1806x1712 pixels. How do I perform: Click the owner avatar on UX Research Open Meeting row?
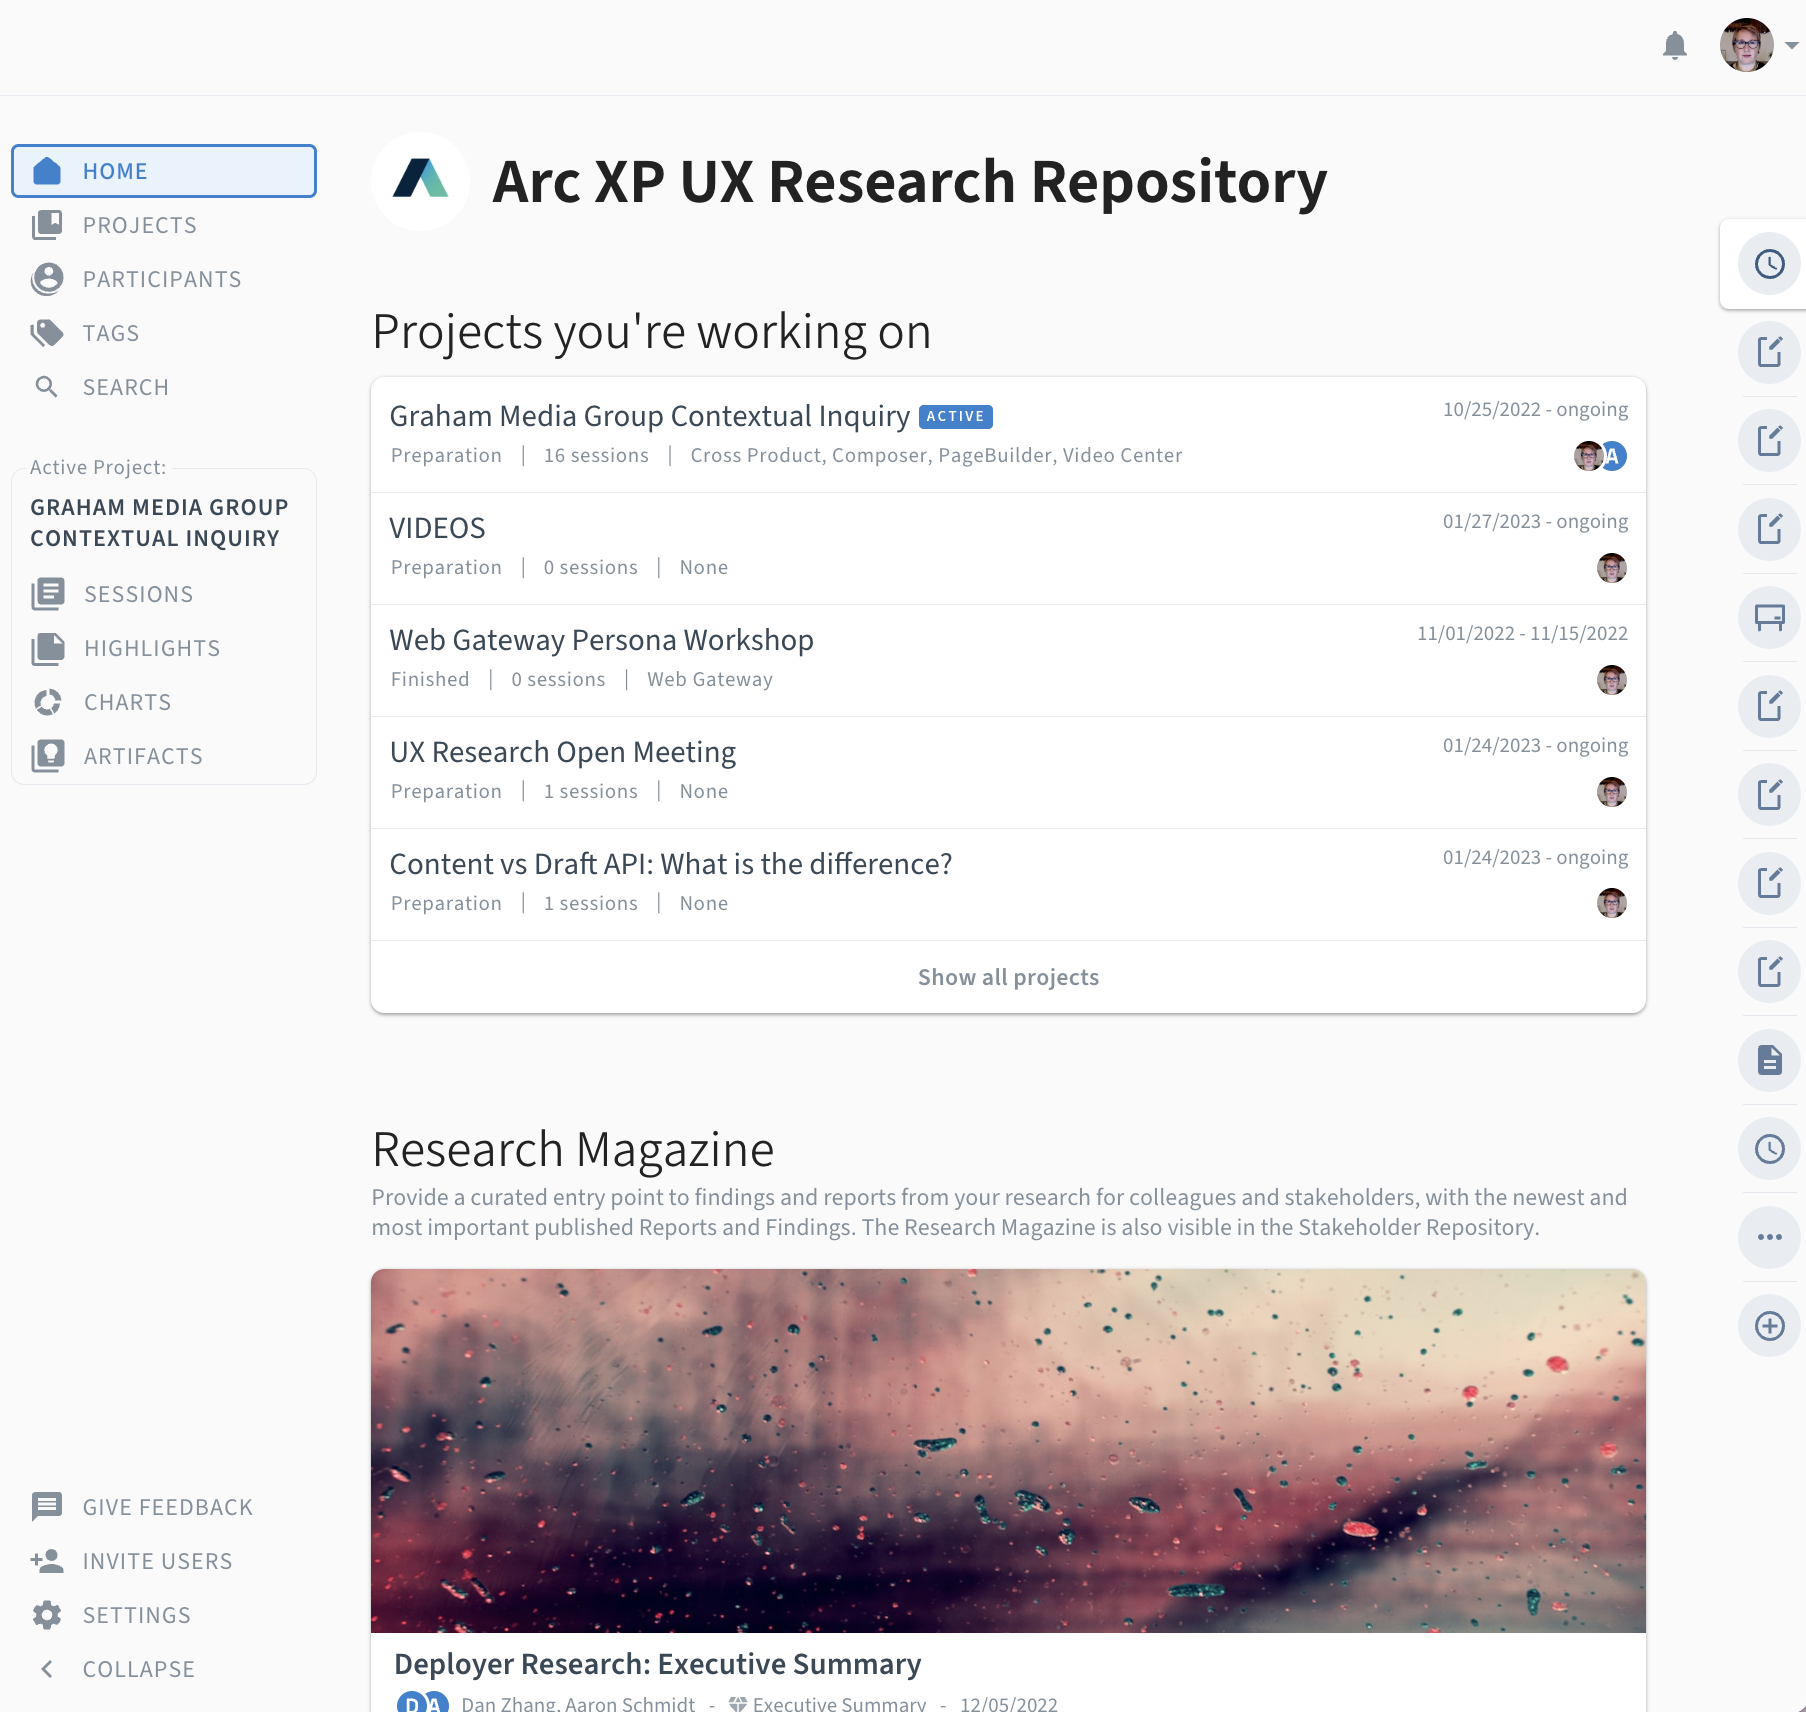1612,792
